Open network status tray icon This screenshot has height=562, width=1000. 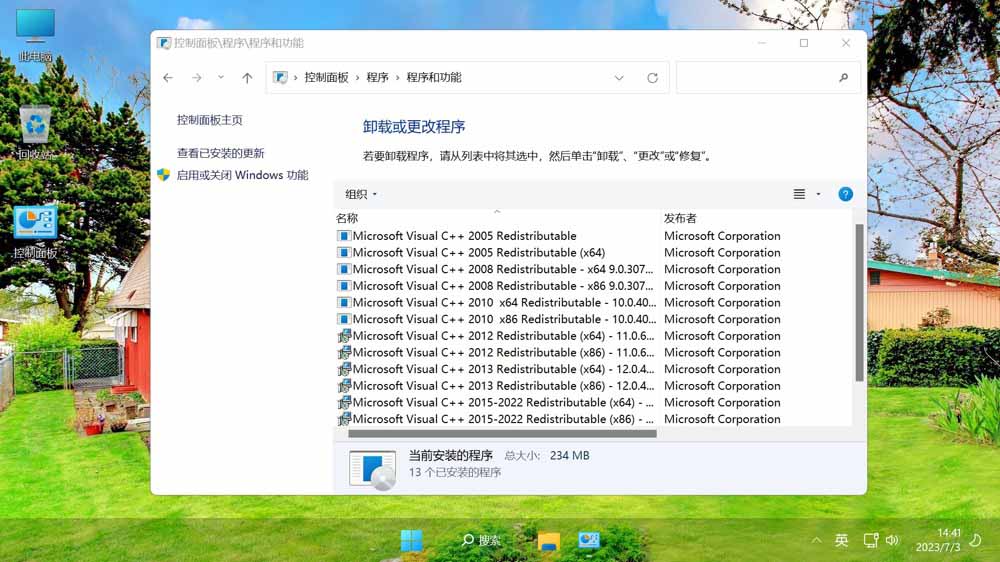(871, 540)
